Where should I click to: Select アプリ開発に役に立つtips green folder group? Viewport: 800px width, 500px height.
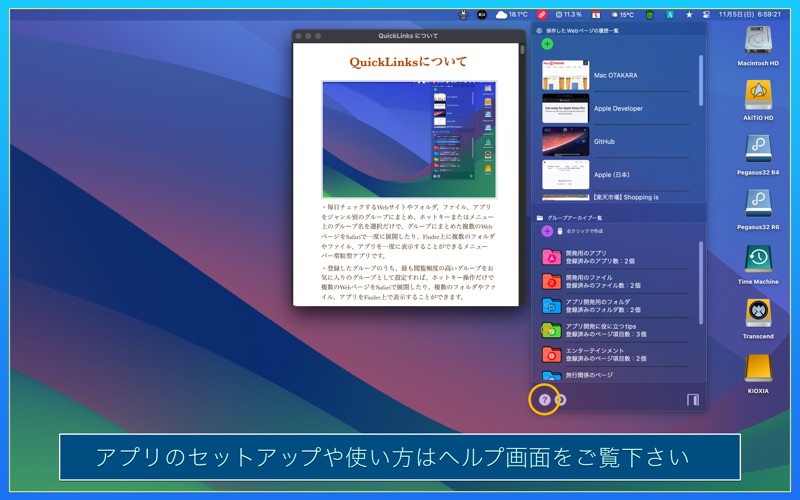point(615,331)
